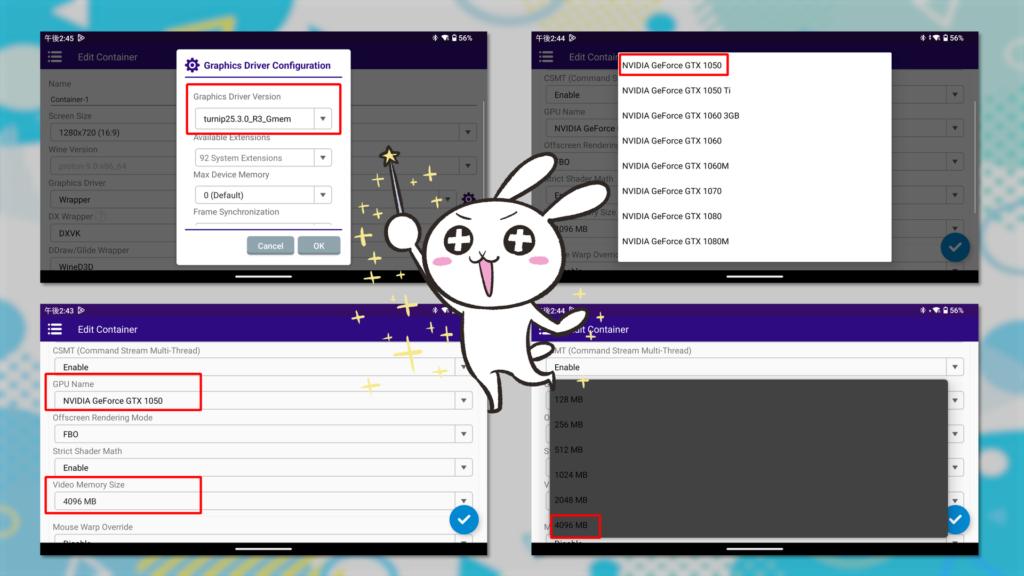Image resolution: width=1024 pixels, height=576 pixels.
Task: Select NVIDIA GeForce GTX 1060 option
Action: click(x=754, y=140)
